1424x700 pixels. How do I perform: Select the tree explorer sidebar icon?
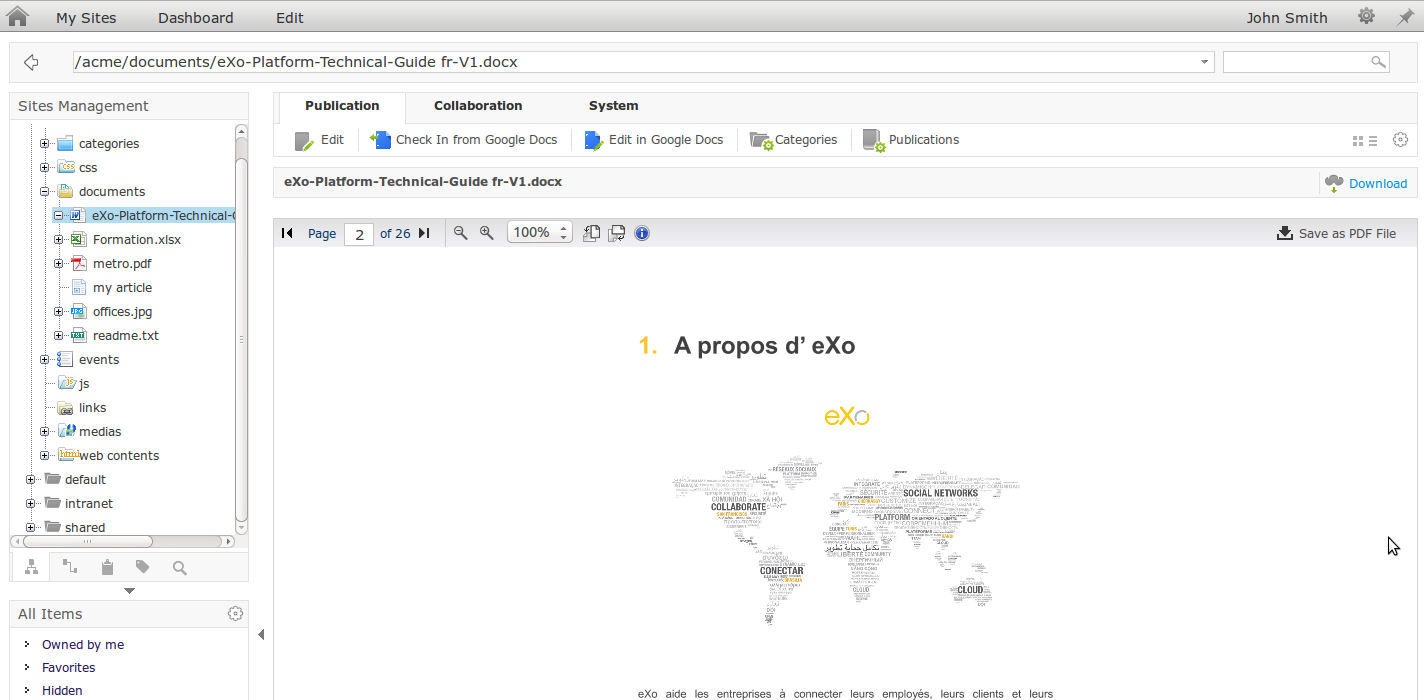click(32, 567)
